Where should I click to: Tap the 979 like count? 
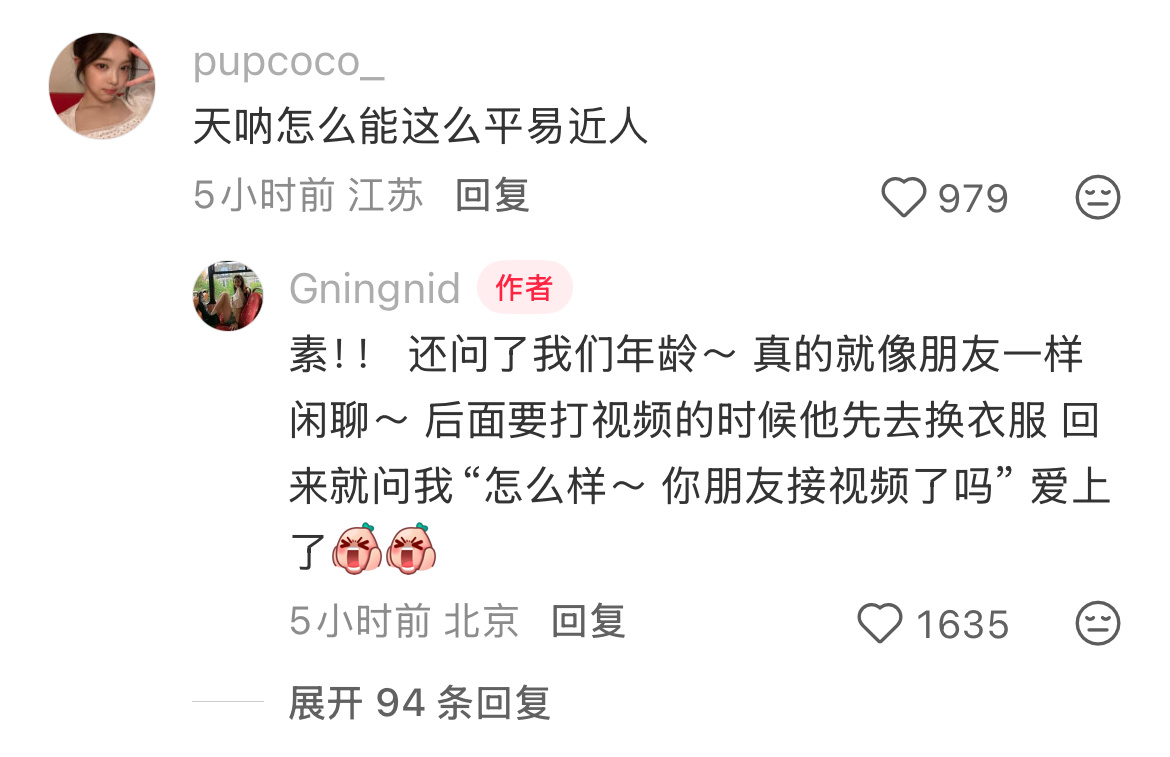point(973,199)
